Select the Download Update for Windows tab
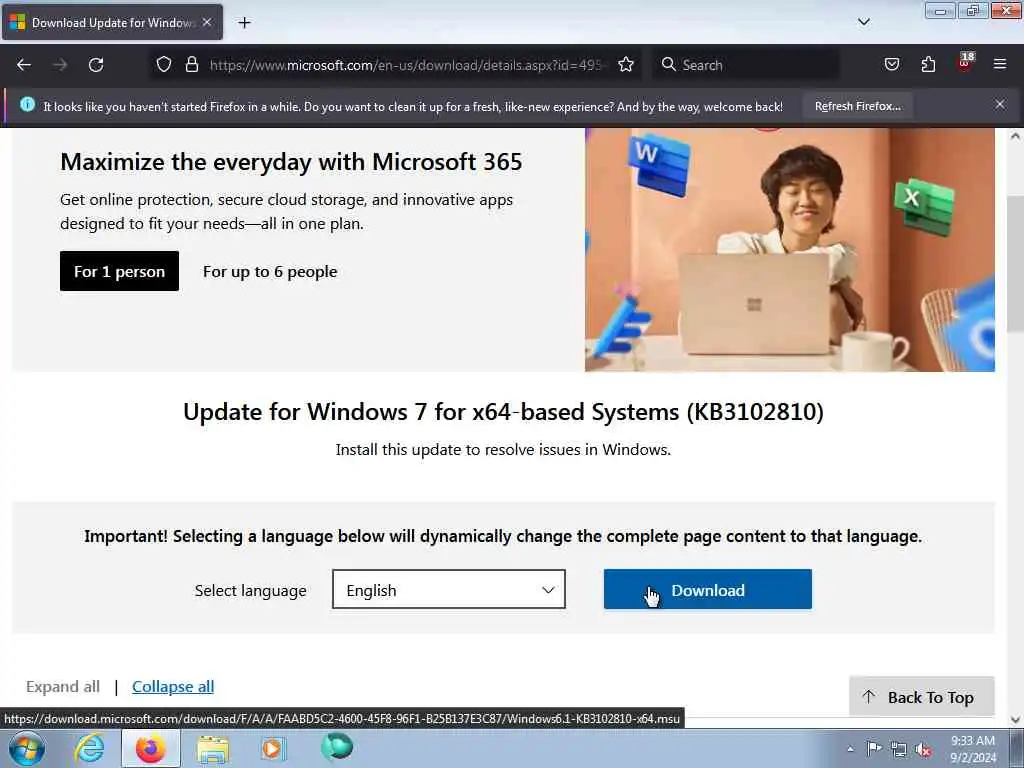 point(112,23)
